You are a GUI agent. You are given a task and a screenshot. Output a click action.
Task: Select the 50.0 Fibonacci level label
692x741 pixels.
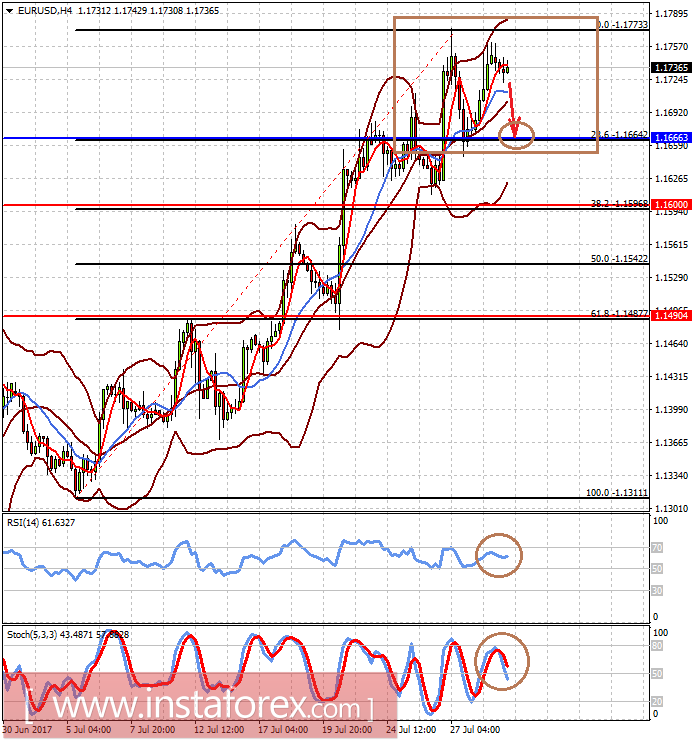point(619,259)
